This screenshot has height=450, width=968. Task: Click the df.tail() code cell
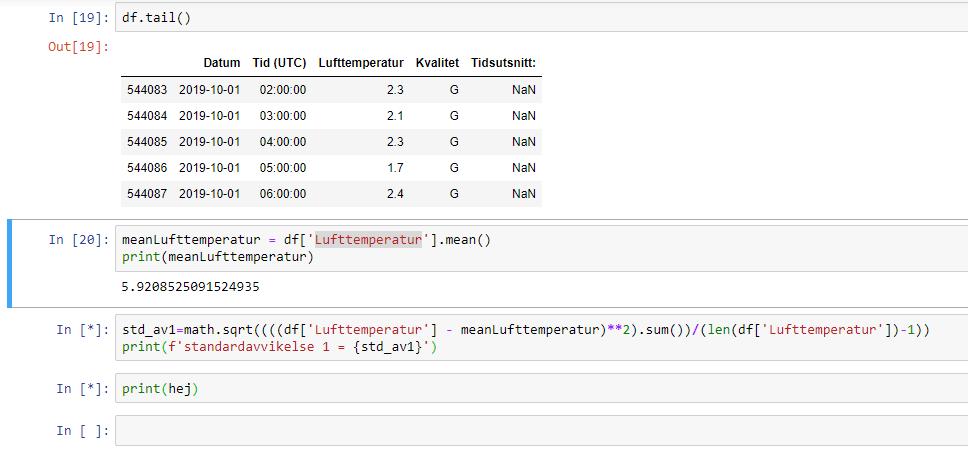(540, 18)
